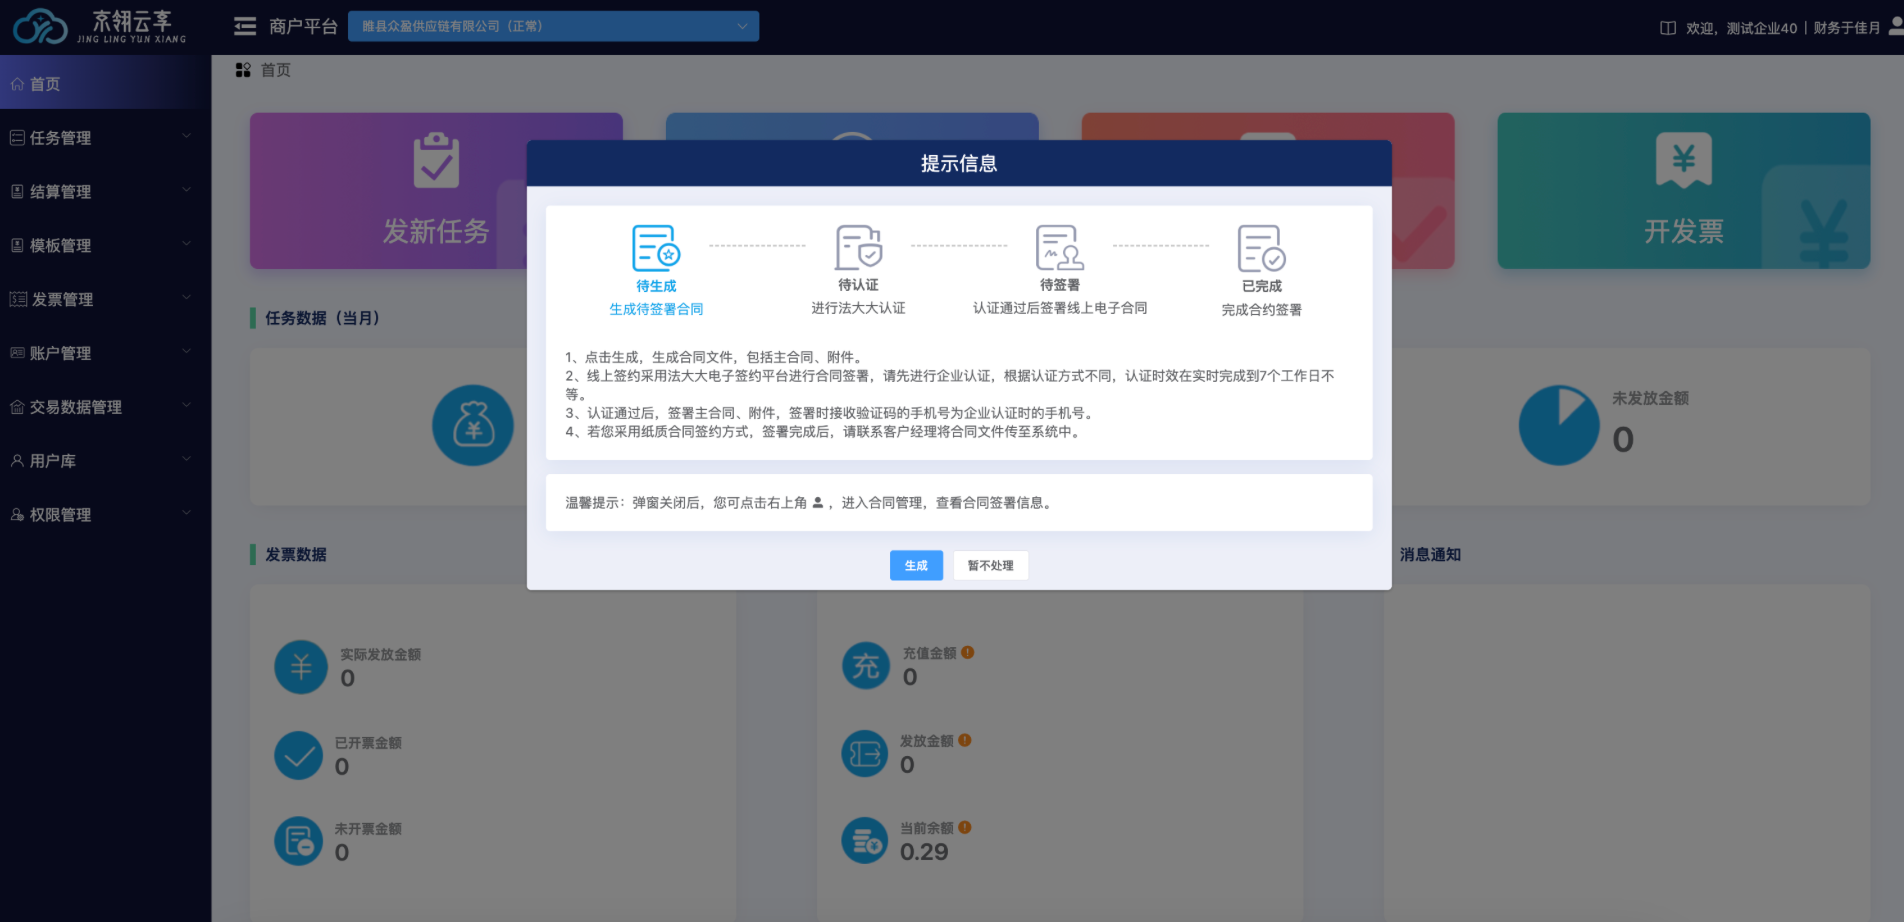Expand the 任务管理 sidebar menu
Screen dimensions: 1904x922
[x=100, y=138]
